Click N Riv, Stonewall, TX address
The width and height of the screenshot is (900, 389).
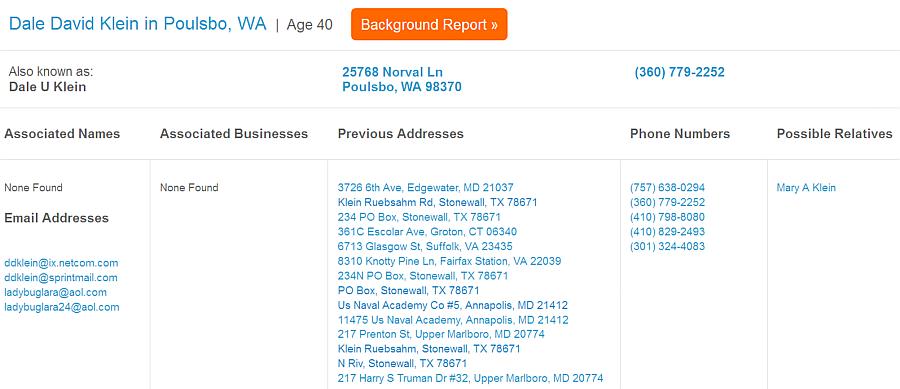click(x=402, y=364)
